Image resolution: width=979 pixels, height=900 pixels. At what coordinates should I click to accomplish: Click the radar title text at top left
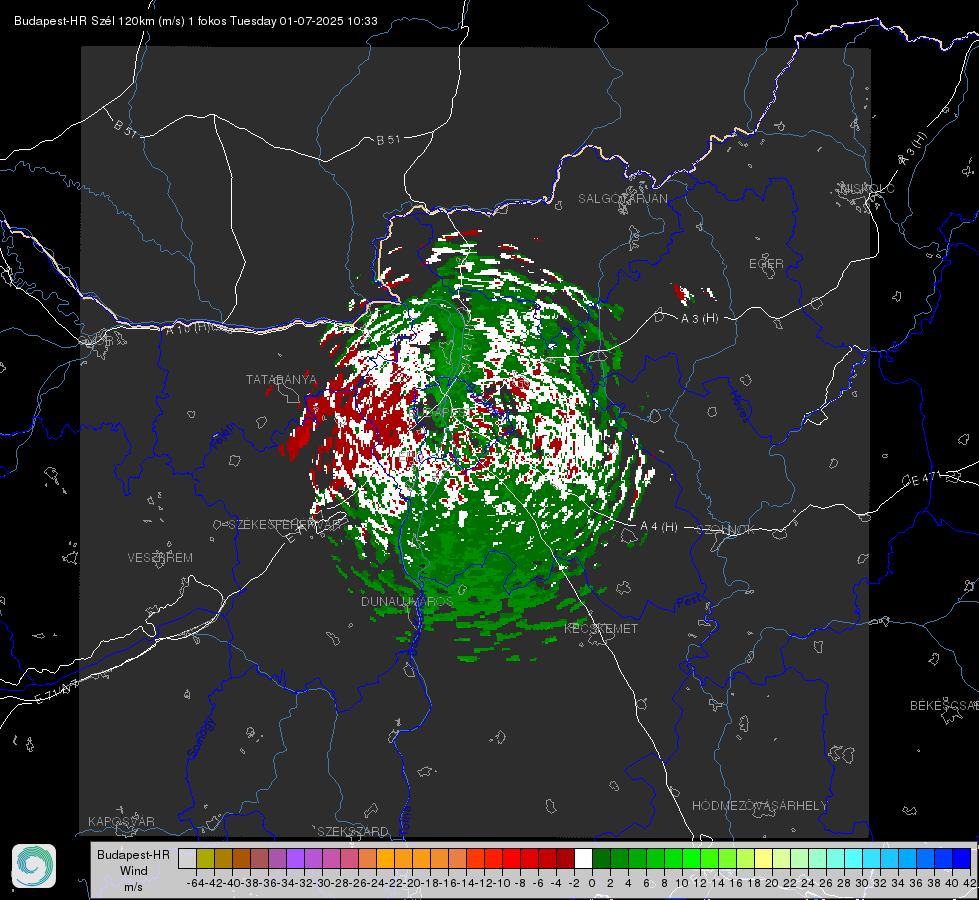point(195,21)
